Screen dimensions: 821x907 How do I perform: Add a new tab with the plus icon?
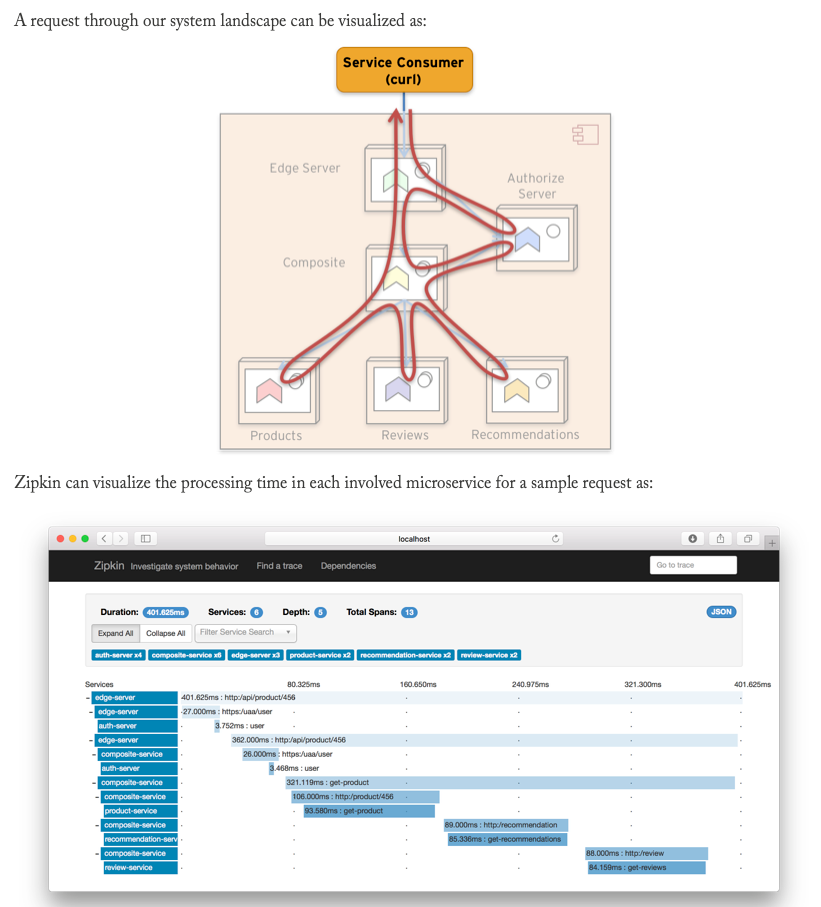(x=772, y=543)
